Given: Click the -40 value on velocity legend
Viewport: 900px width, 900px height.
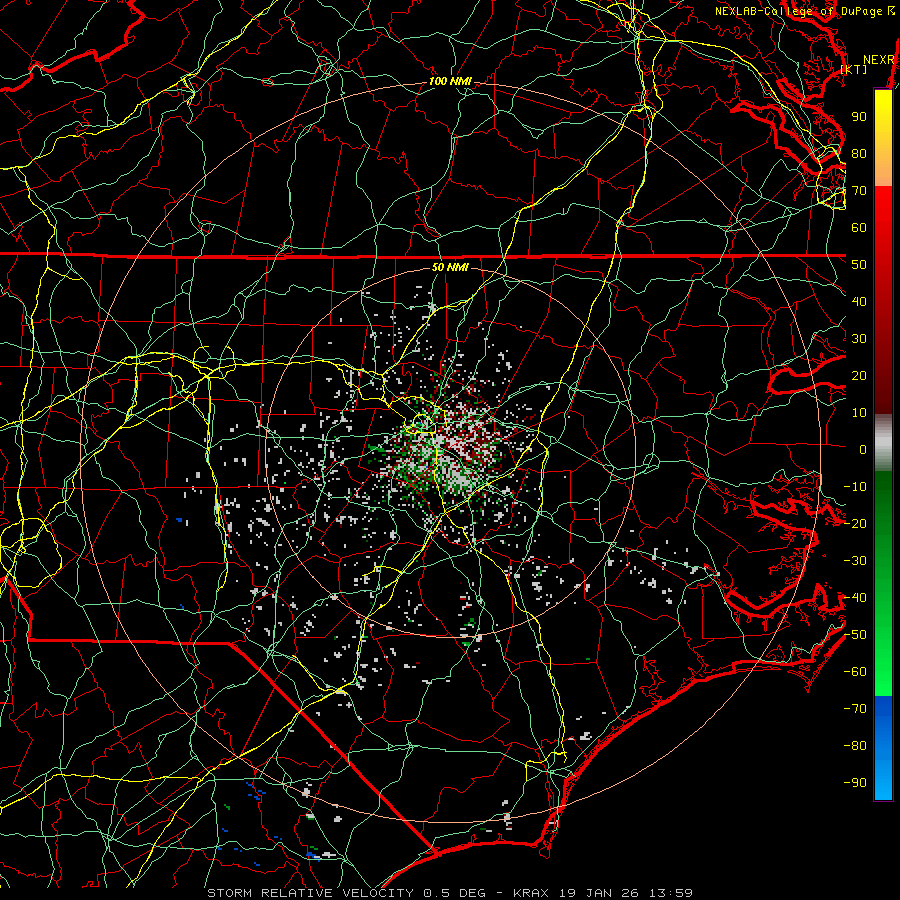Looking at the screenshot, I should 855,598.
